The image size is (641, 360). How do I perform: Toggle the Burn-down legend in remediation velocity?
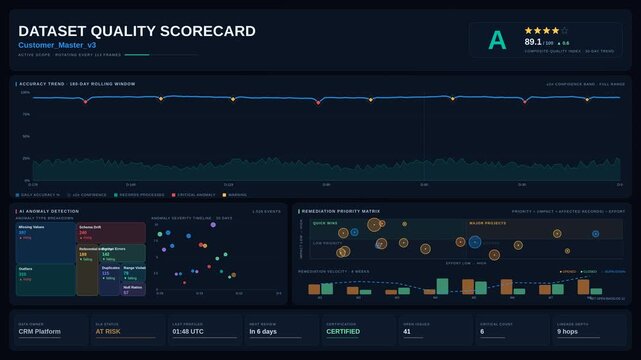pyautogui.click(x=614, y=272)
